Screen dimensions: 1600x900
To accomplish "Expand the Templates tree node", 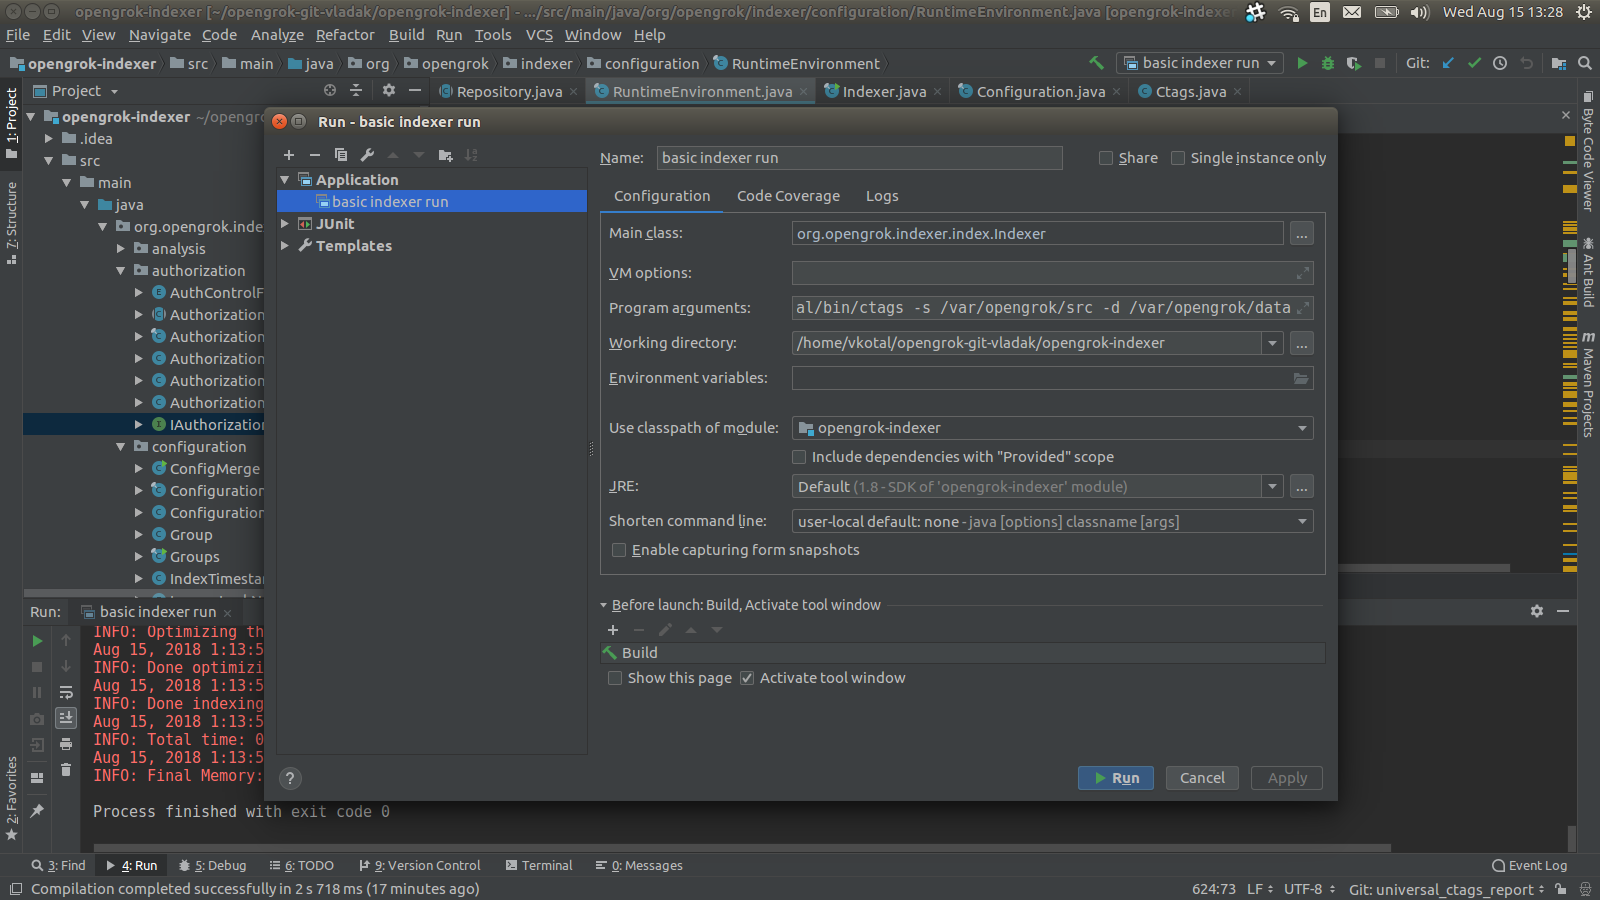I will coord(285,246).
